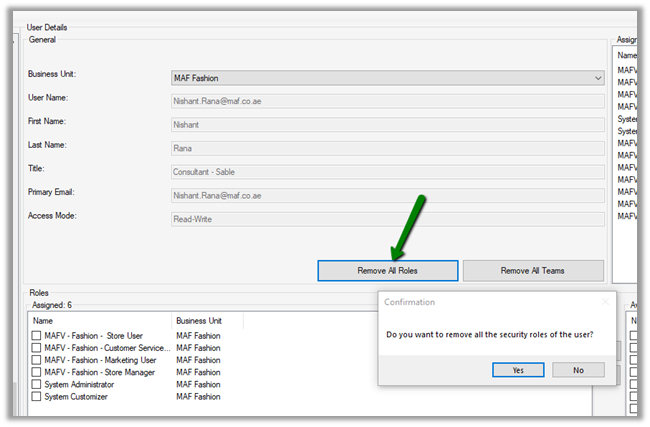This screenshot has height=427, width=650.
Task: Choose No in the Confirmation dialog
Action: tap(578, 369)
